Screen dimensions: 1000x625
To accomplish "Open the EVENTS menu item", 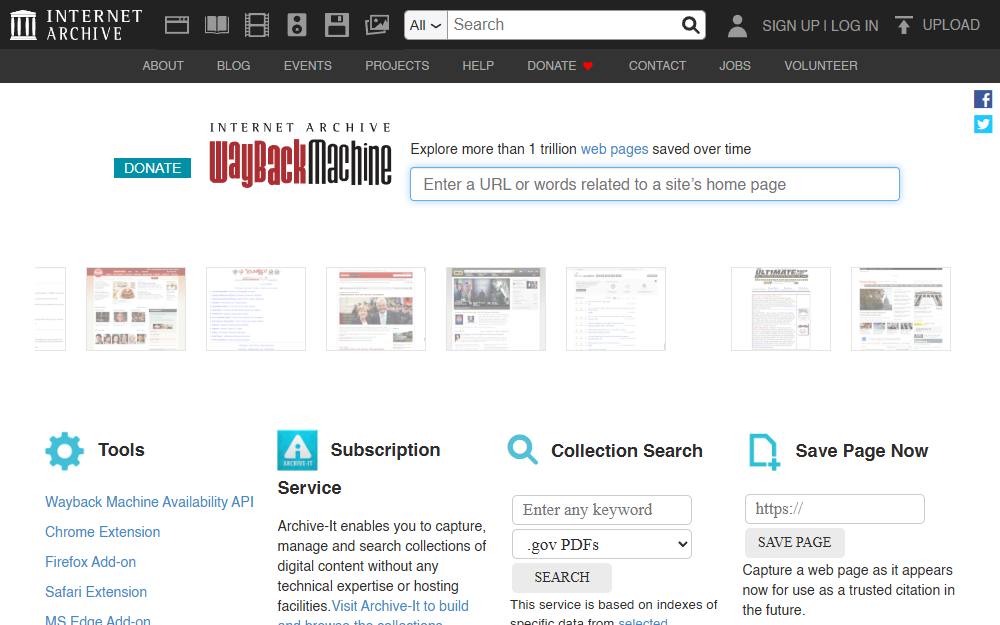I will pyautogui.click(x=307, y=66).
